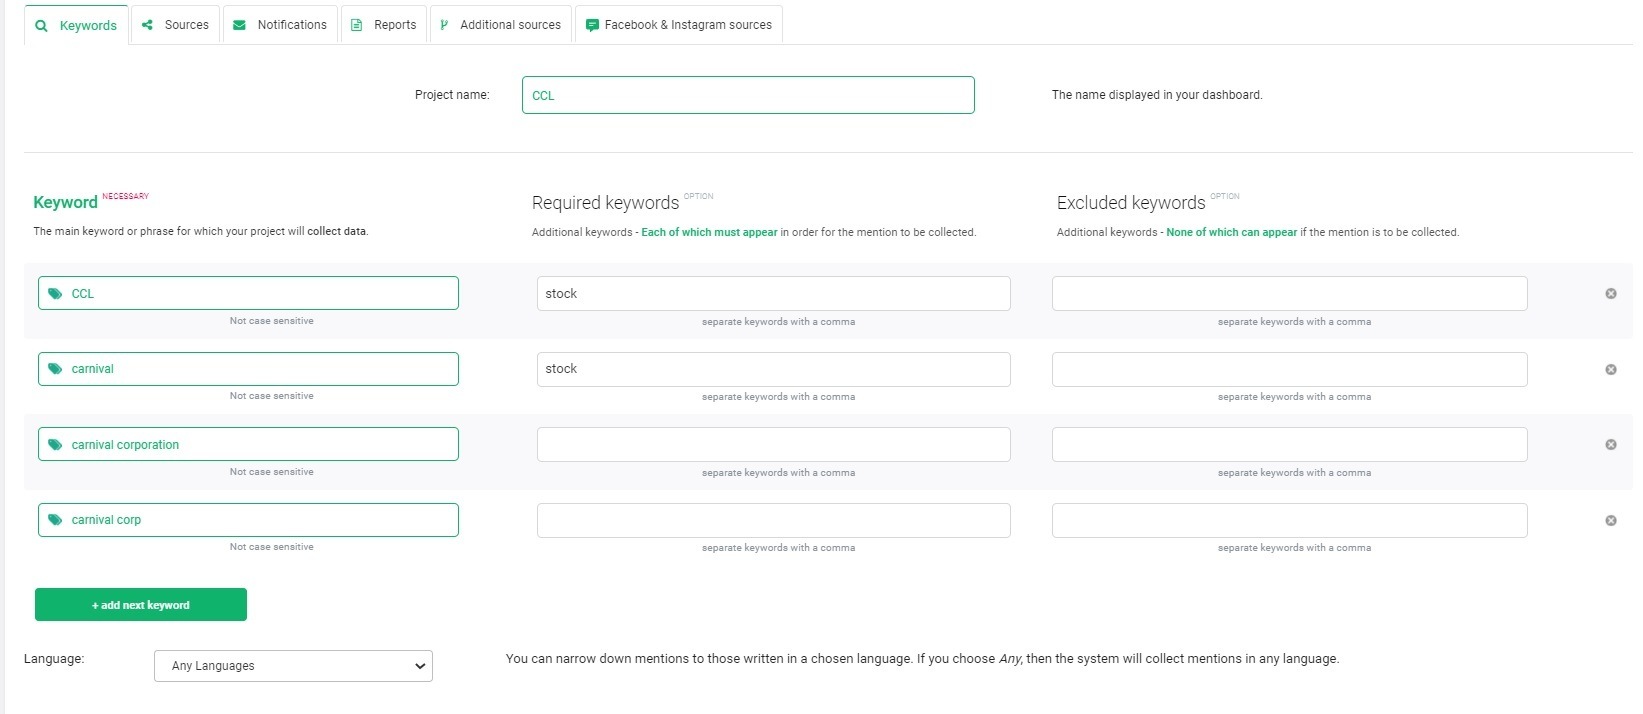Click excluded keywords field for carnival corporation
The height and width of the screenshot is (714, 1643).
[1290, 444]
